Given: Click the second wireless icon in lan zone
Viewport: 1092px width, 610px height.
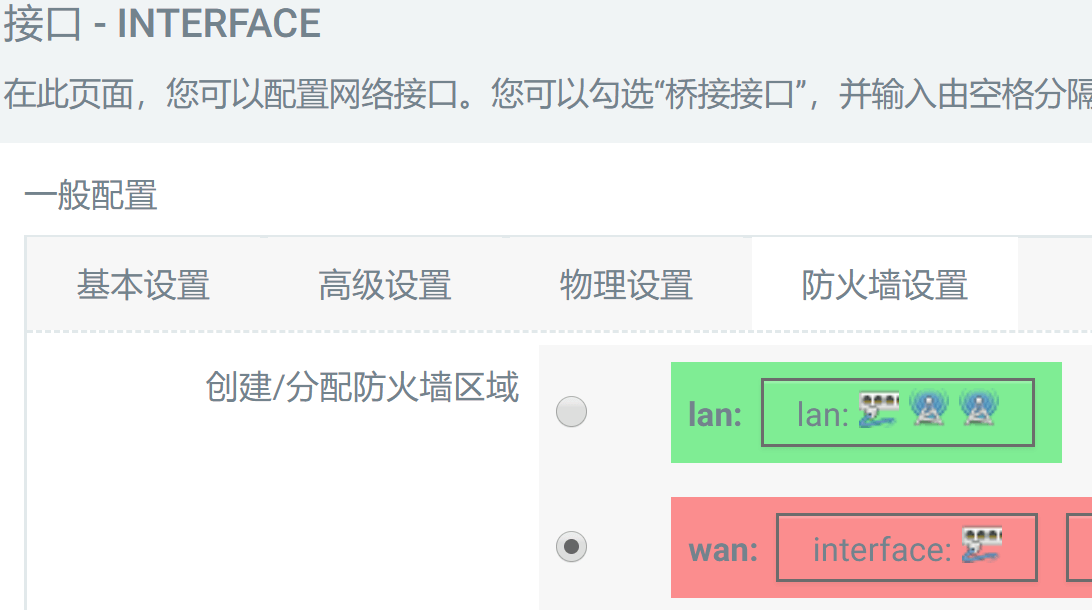Looking at the screenshot, I should click(x=976, y=410).
